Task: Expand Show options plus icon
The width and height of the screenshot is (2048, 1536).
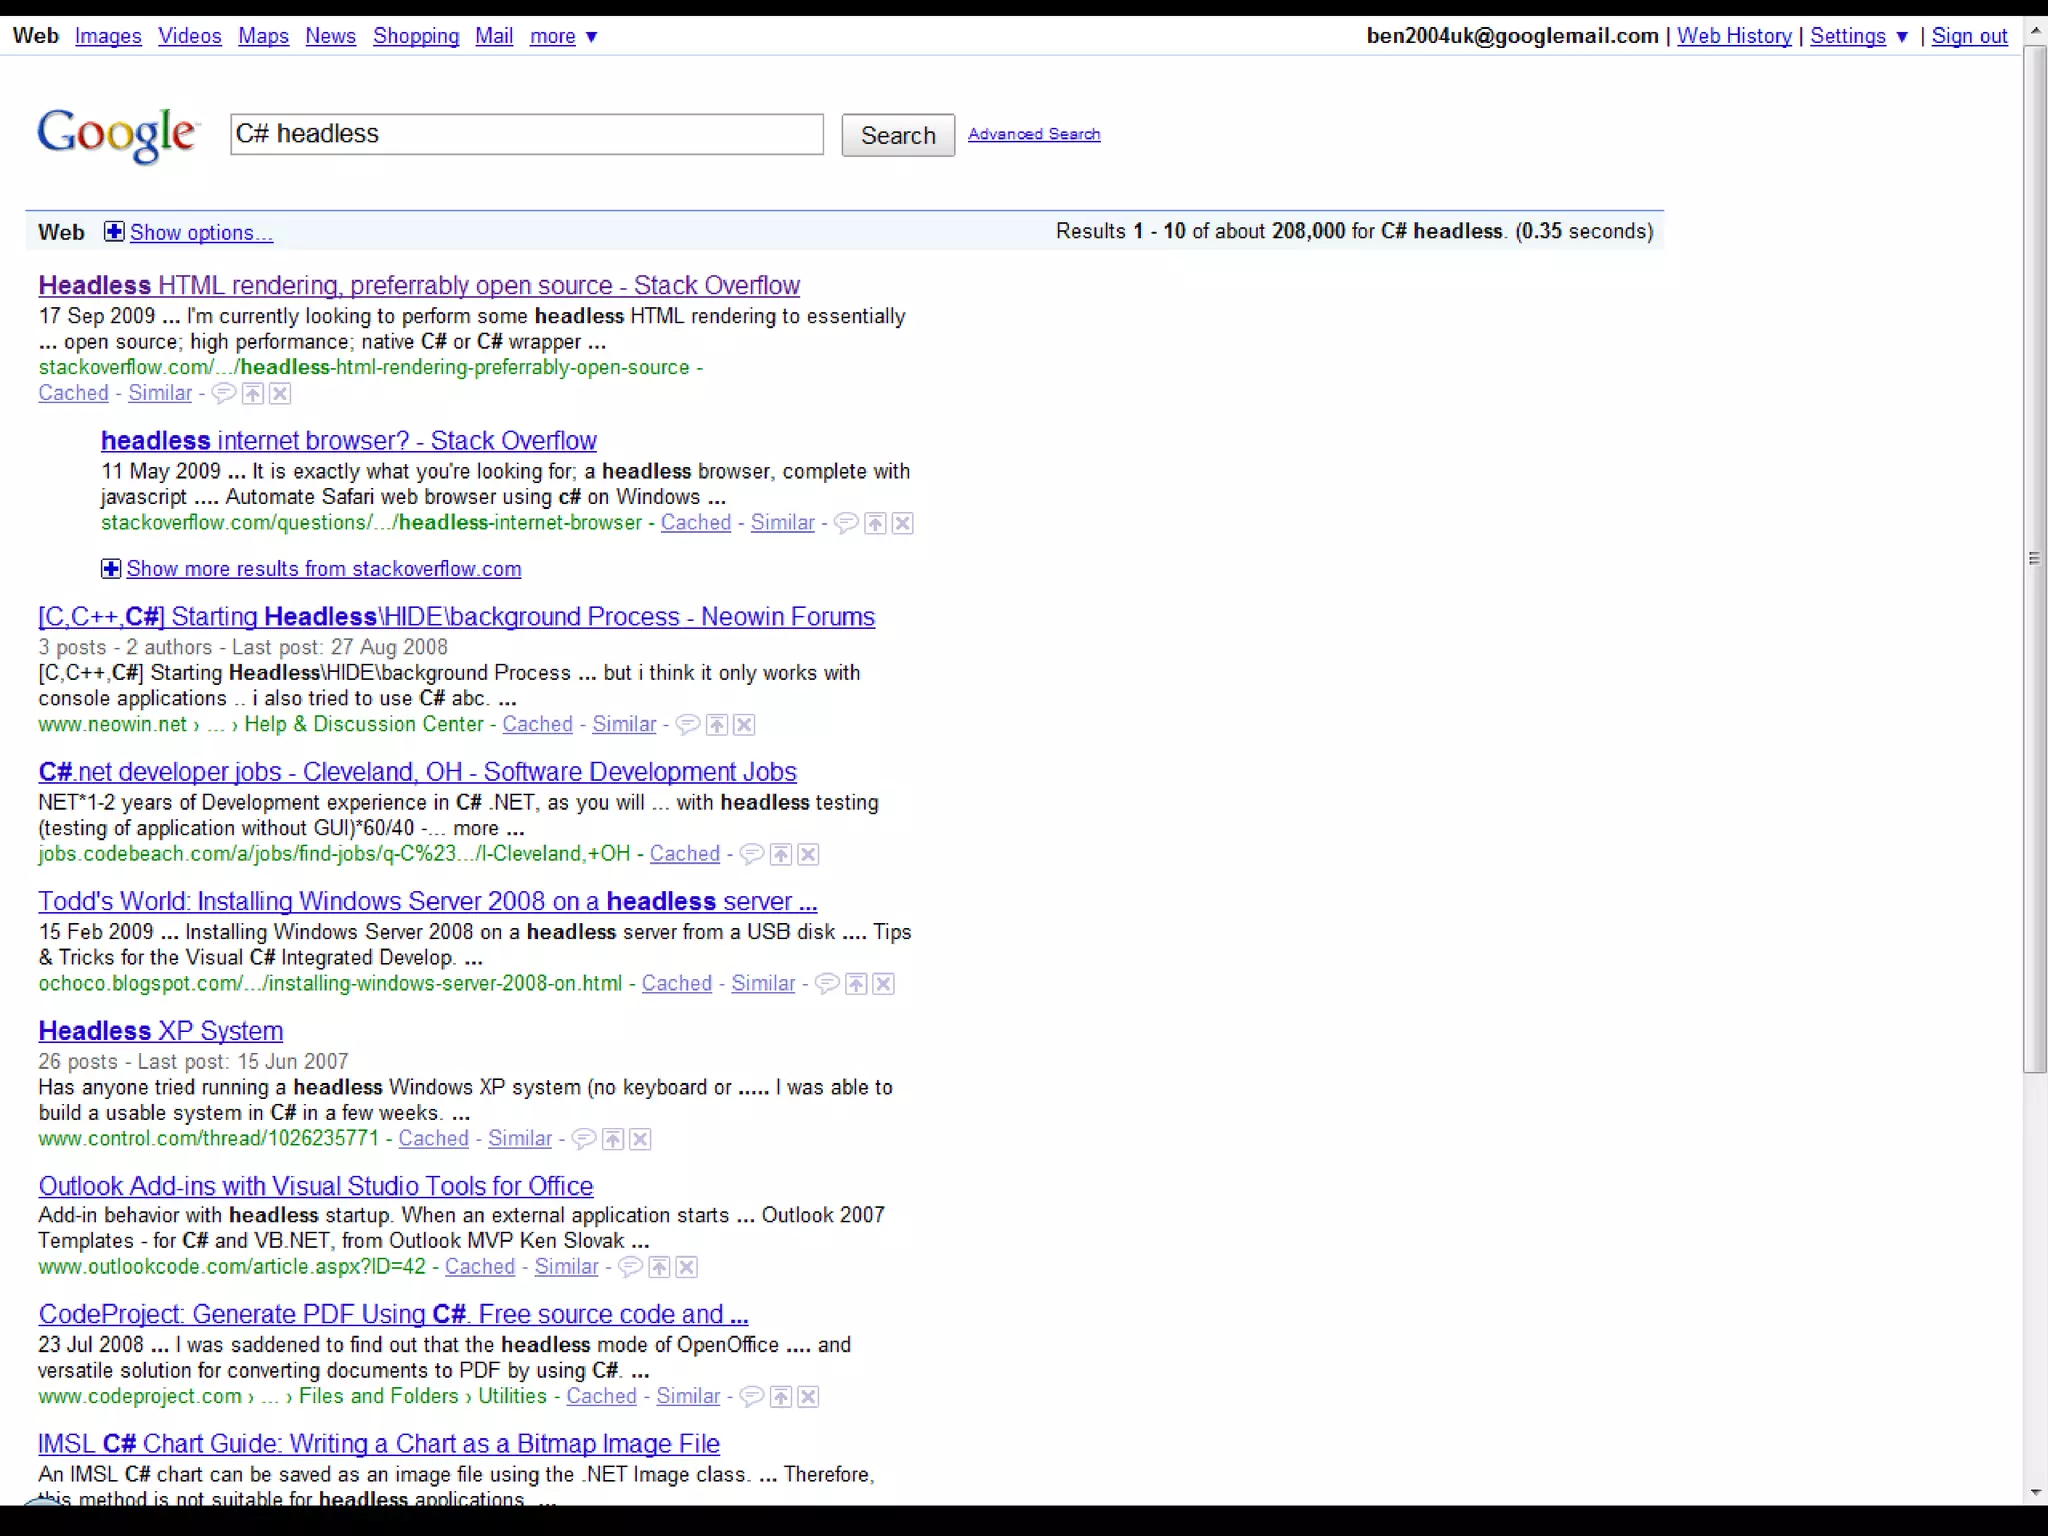Action: [x=114, y=232]
